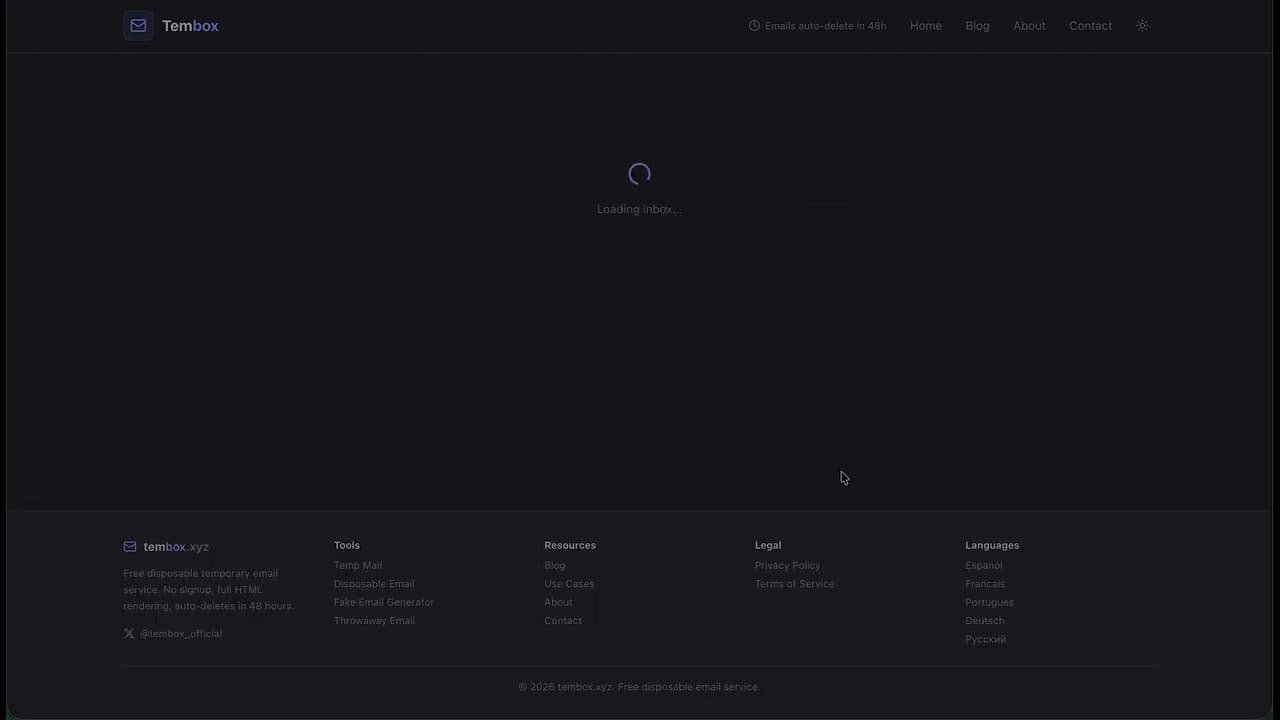Image resolution: width=1280 pixels, height=720 pixels.
Task: Select Blog from the top navigation
Action: click(x=977, y=25)
